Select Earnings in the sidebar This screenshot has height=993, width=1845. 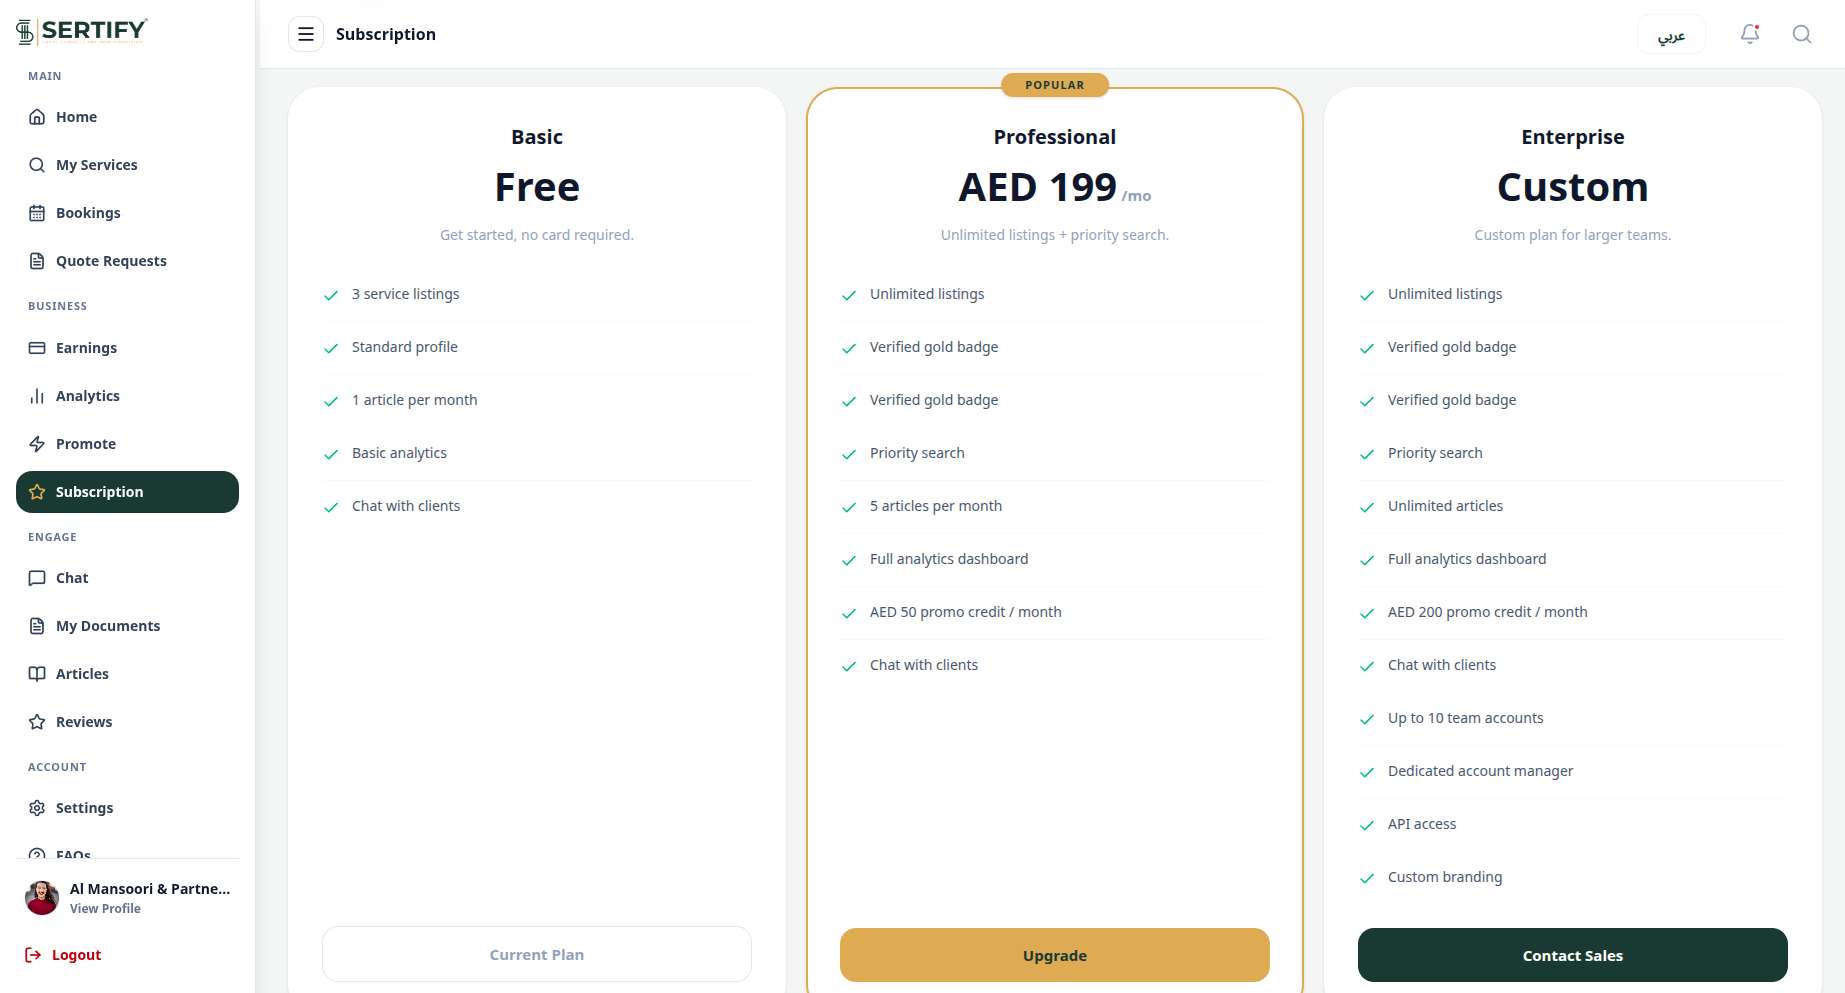point(127,348)
